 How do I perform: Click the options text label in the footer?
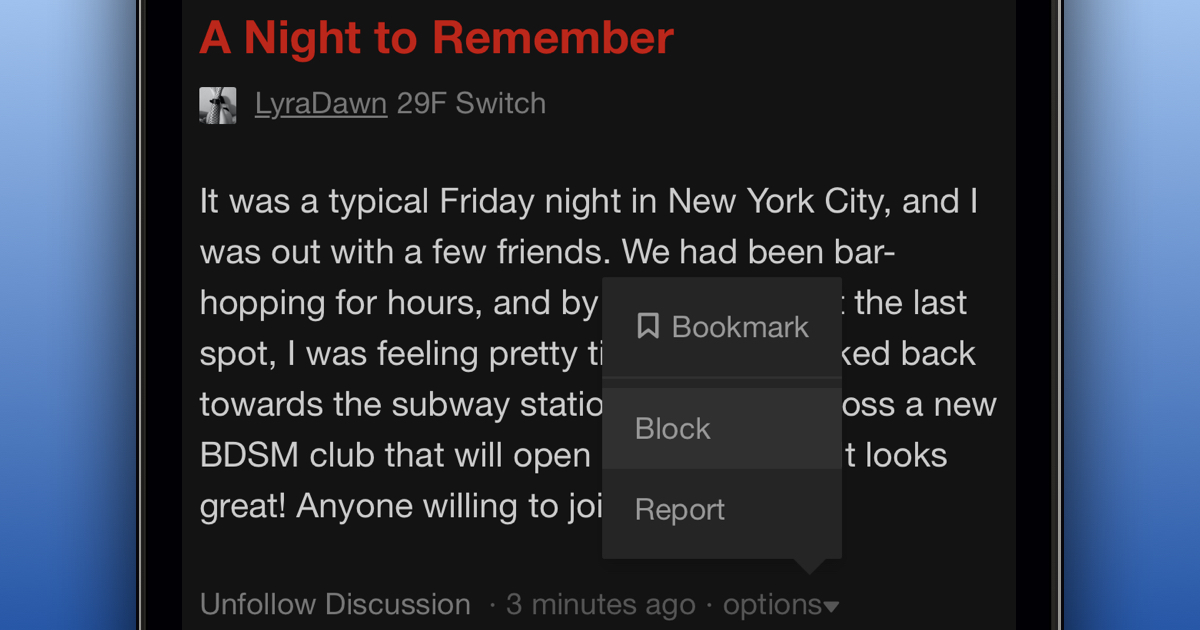pyautogui.click(x=775, y=604)
